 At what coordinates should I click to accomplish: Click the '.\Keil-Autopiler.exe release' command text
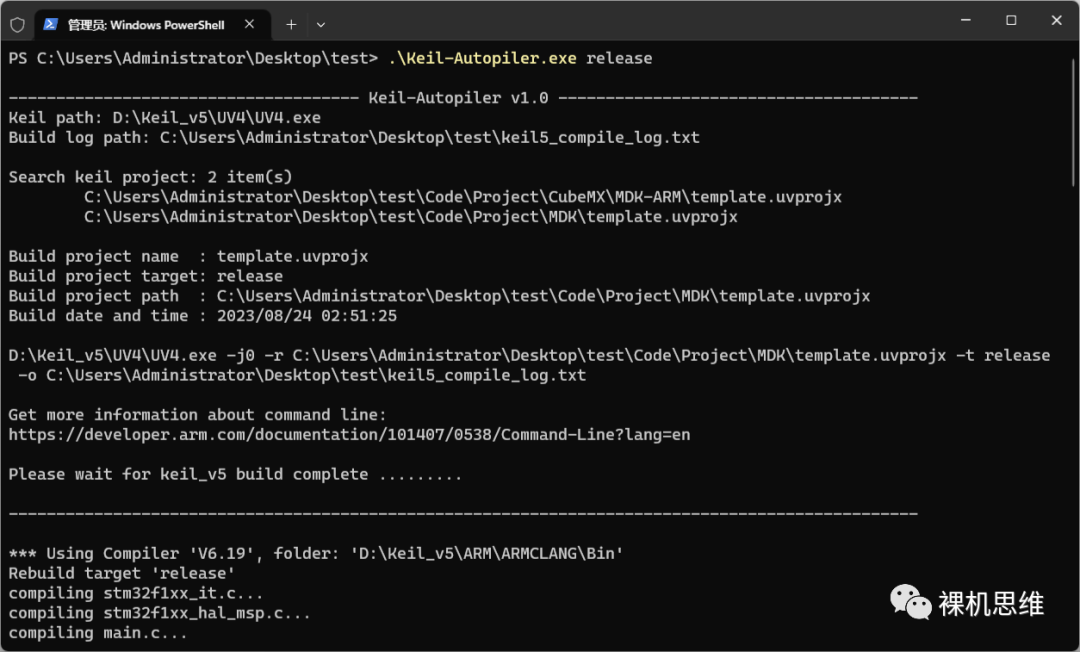coord(520,58)
